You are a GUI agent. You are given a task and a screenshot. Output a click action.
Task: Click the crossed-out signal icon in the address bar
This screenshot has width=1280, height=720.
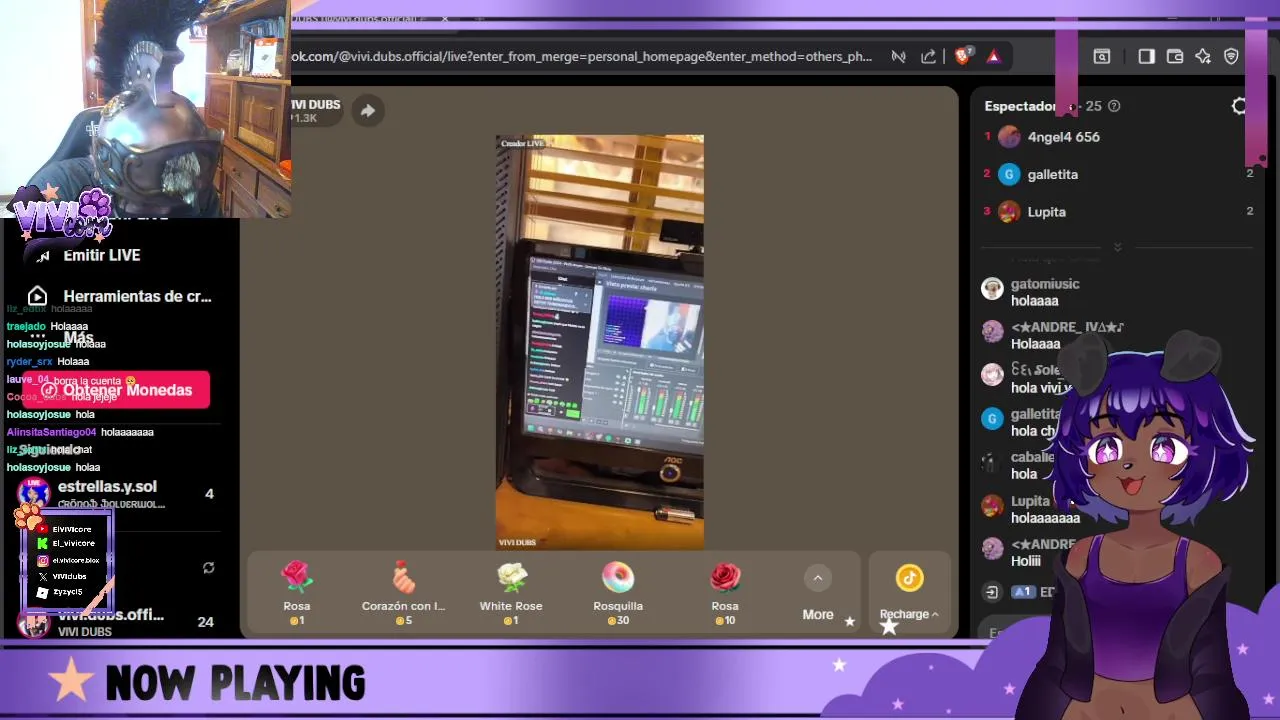pos(898,57)
